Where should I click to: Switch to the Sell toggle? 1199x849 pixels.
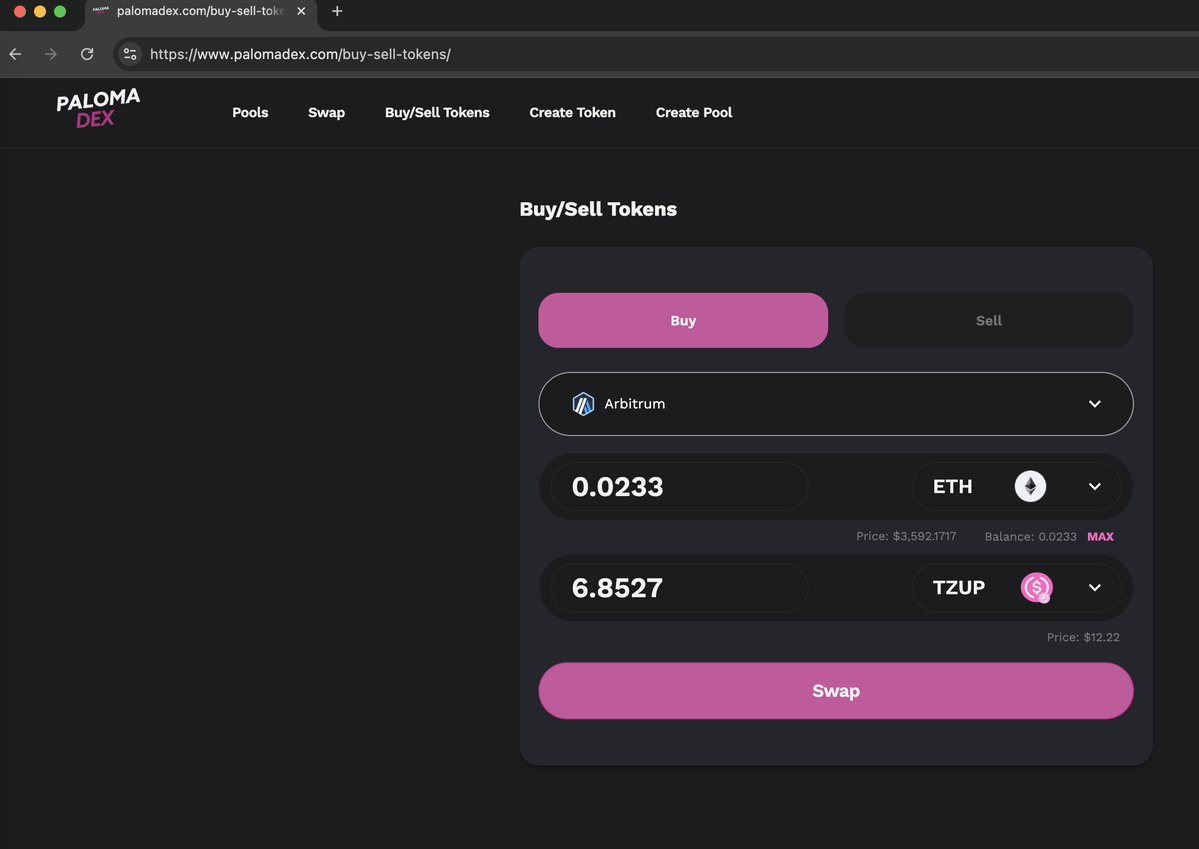coord(988,320)
